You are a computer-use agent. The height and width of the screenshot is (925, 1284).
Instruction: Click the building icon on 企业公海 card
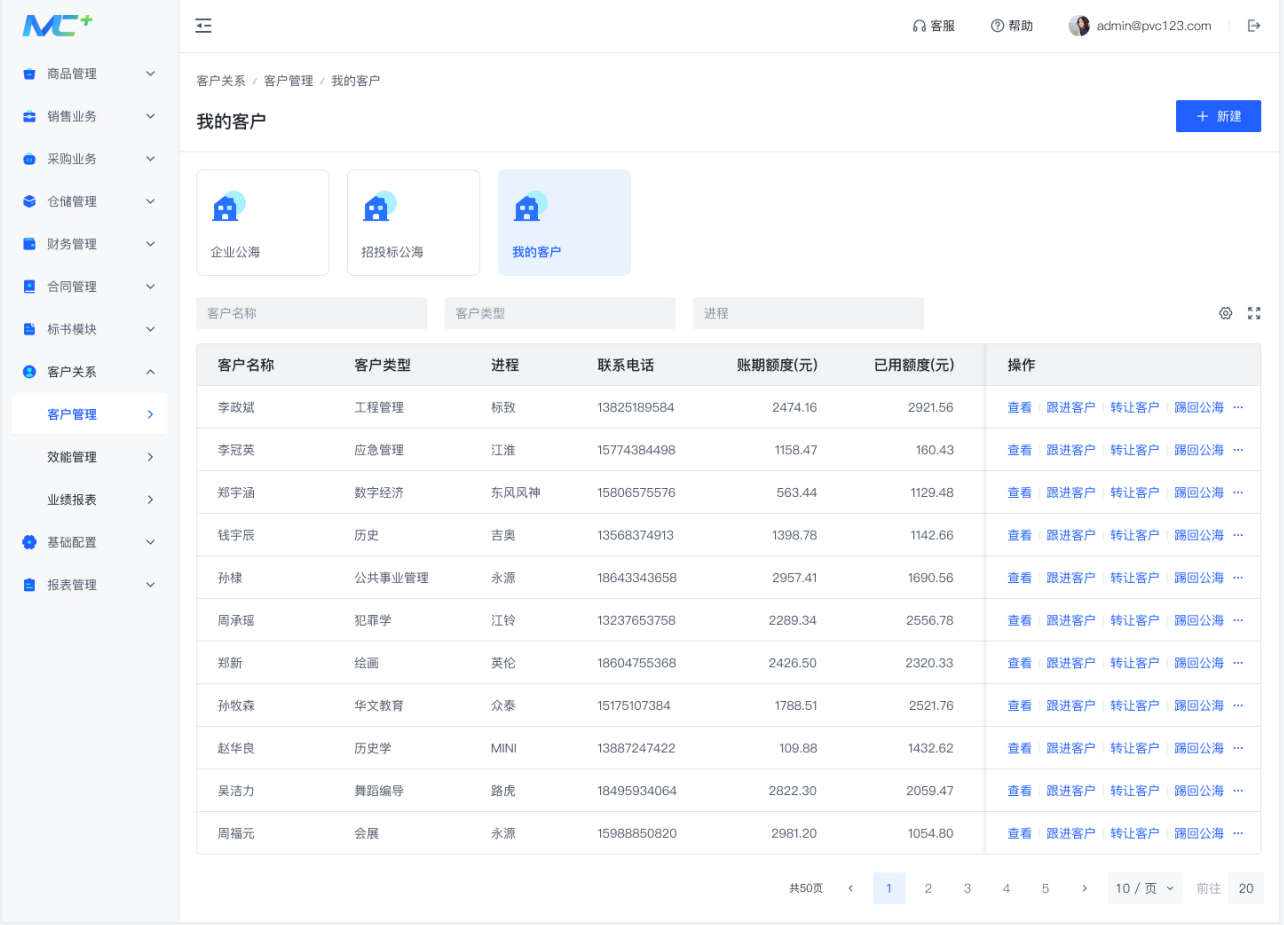point(227,206)
